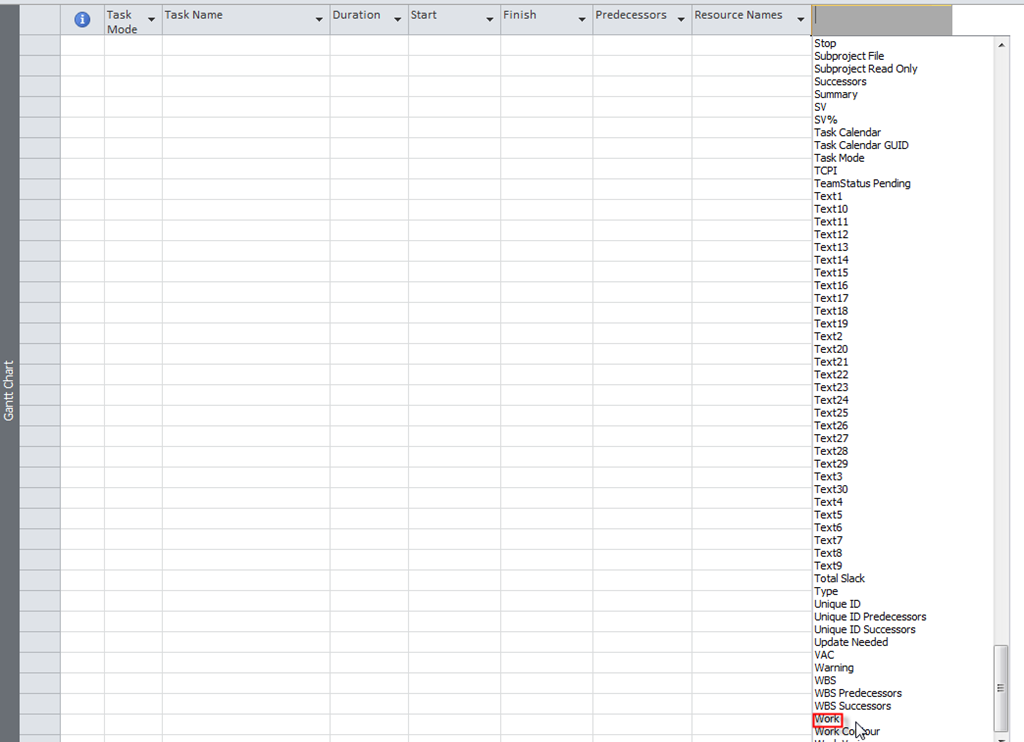The image size is (1024, 742).
Task: Click the Indicators info icon column header
Action: point(82,20)
